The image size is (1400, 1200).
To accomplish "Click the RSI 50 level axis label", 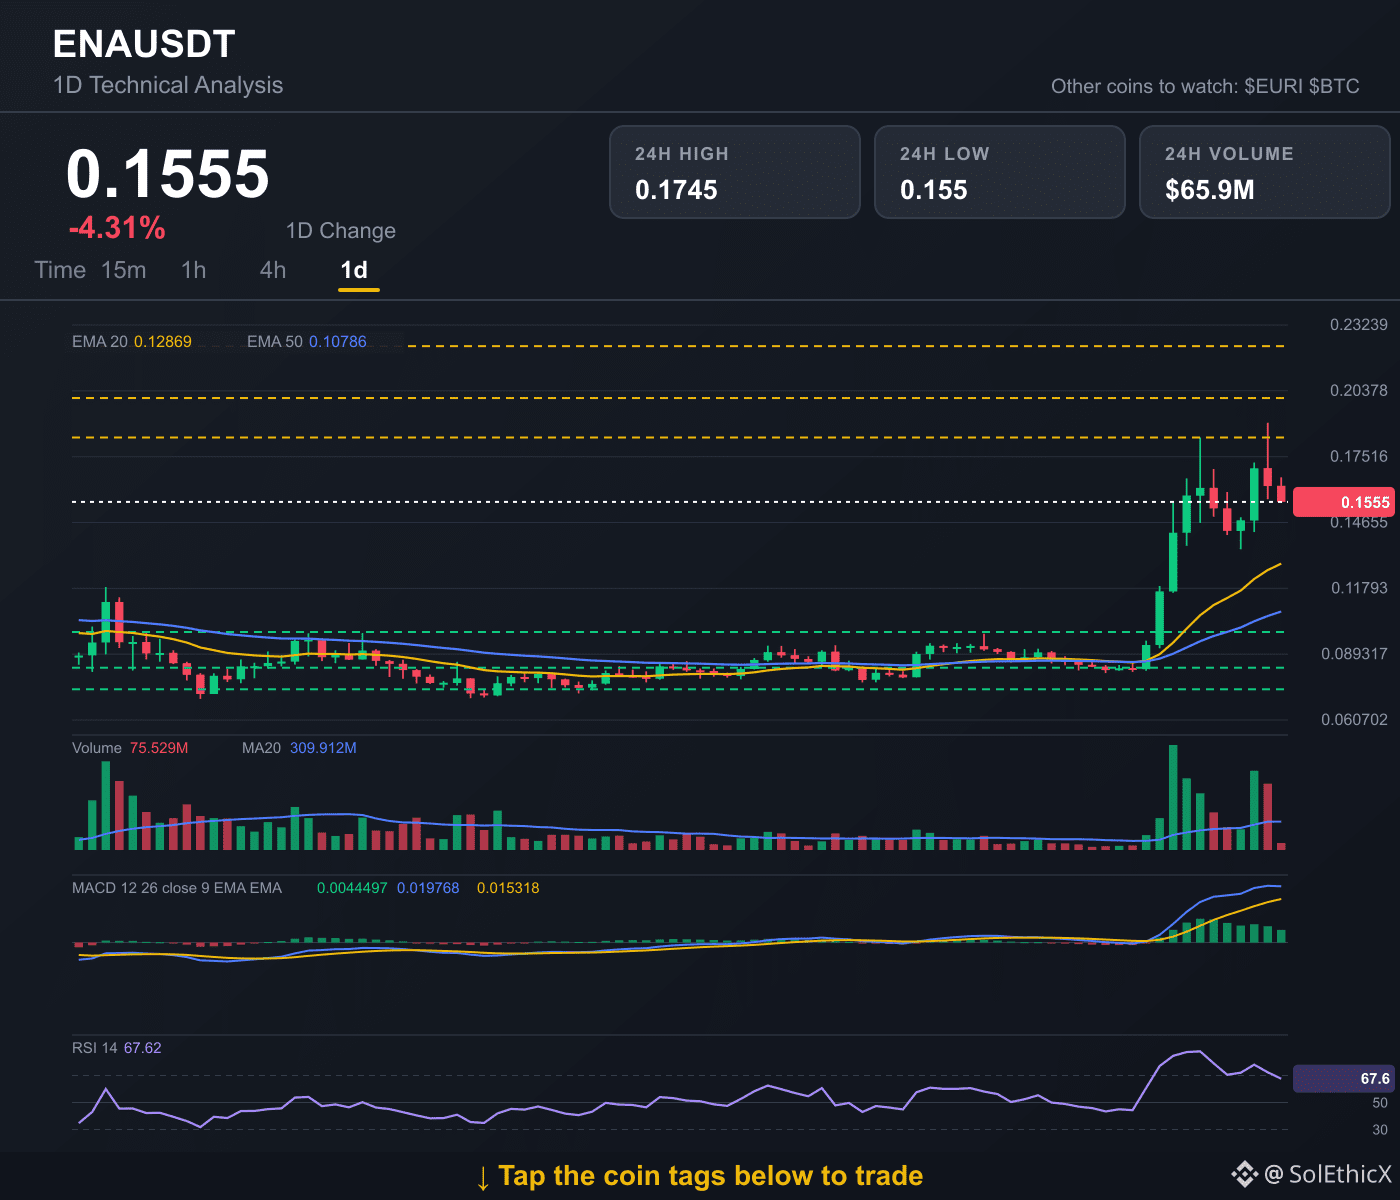I will [x=1380, y=1103].
